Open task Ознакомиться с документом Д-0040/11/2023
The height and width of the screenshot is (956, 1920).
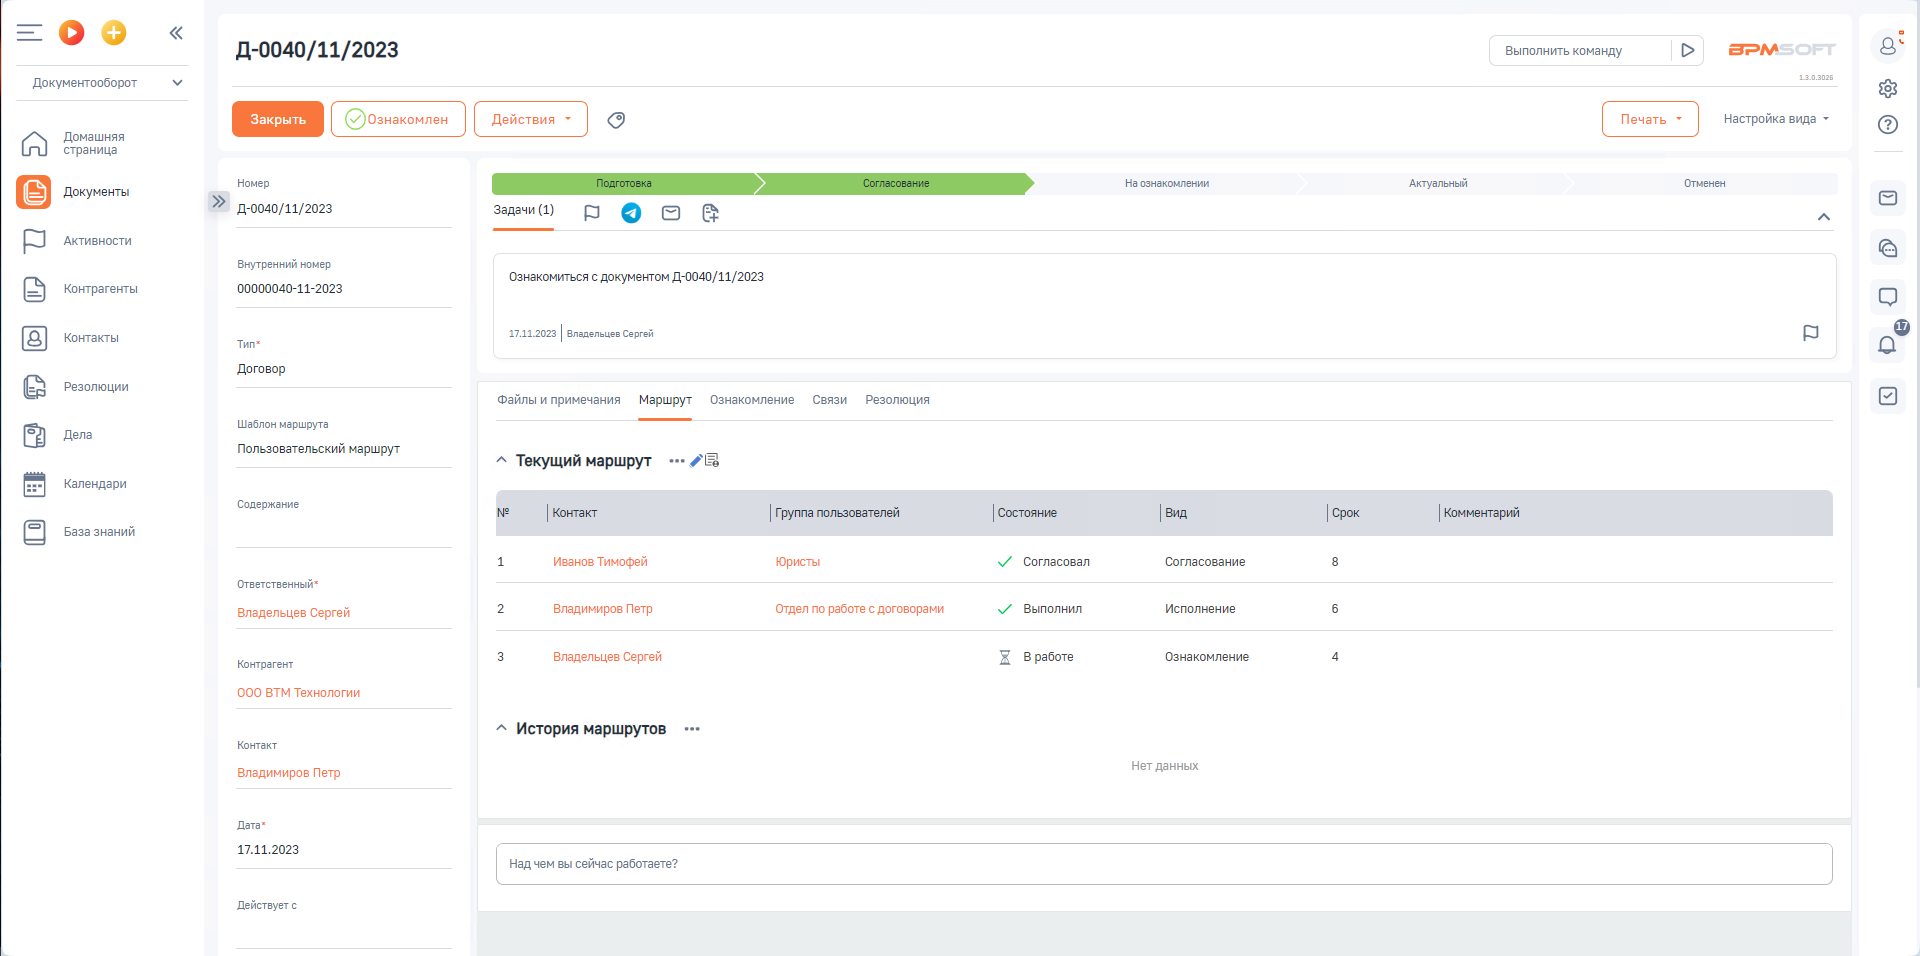(636, 277)
